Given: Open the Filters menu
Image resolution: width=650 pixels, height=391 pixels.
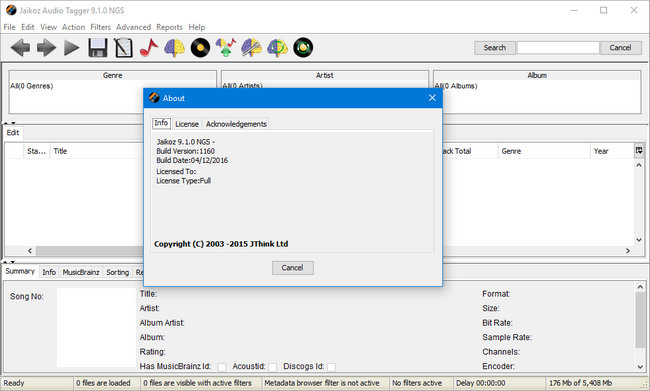Looking at the screenshot, I should pyautogui.click(x=101, y=27).
